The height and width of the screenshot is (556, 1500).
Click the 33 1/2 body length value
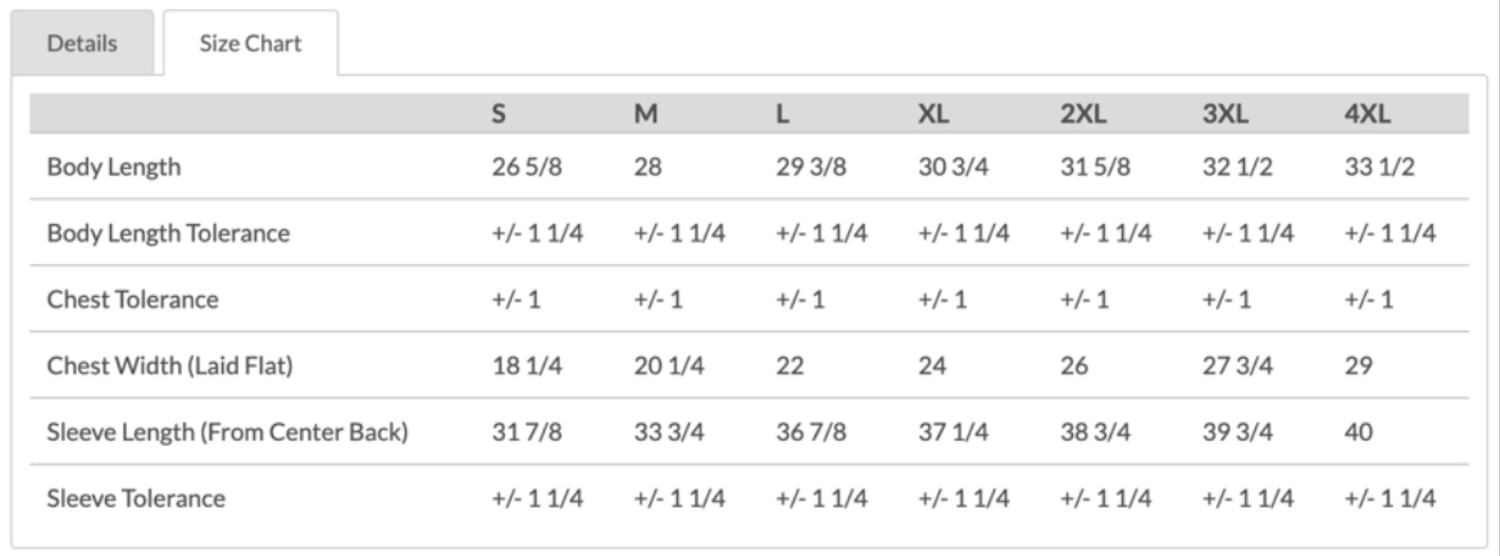[x=1380, y=167]
